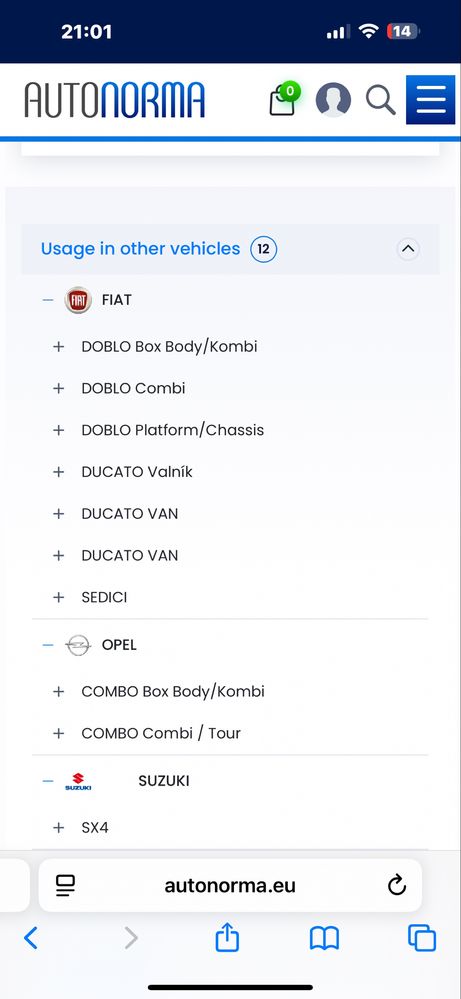Image resolution: width=461 pixels, height=999 pixels.
Task: Tap the page format reader icon
Action: point(65,886)
